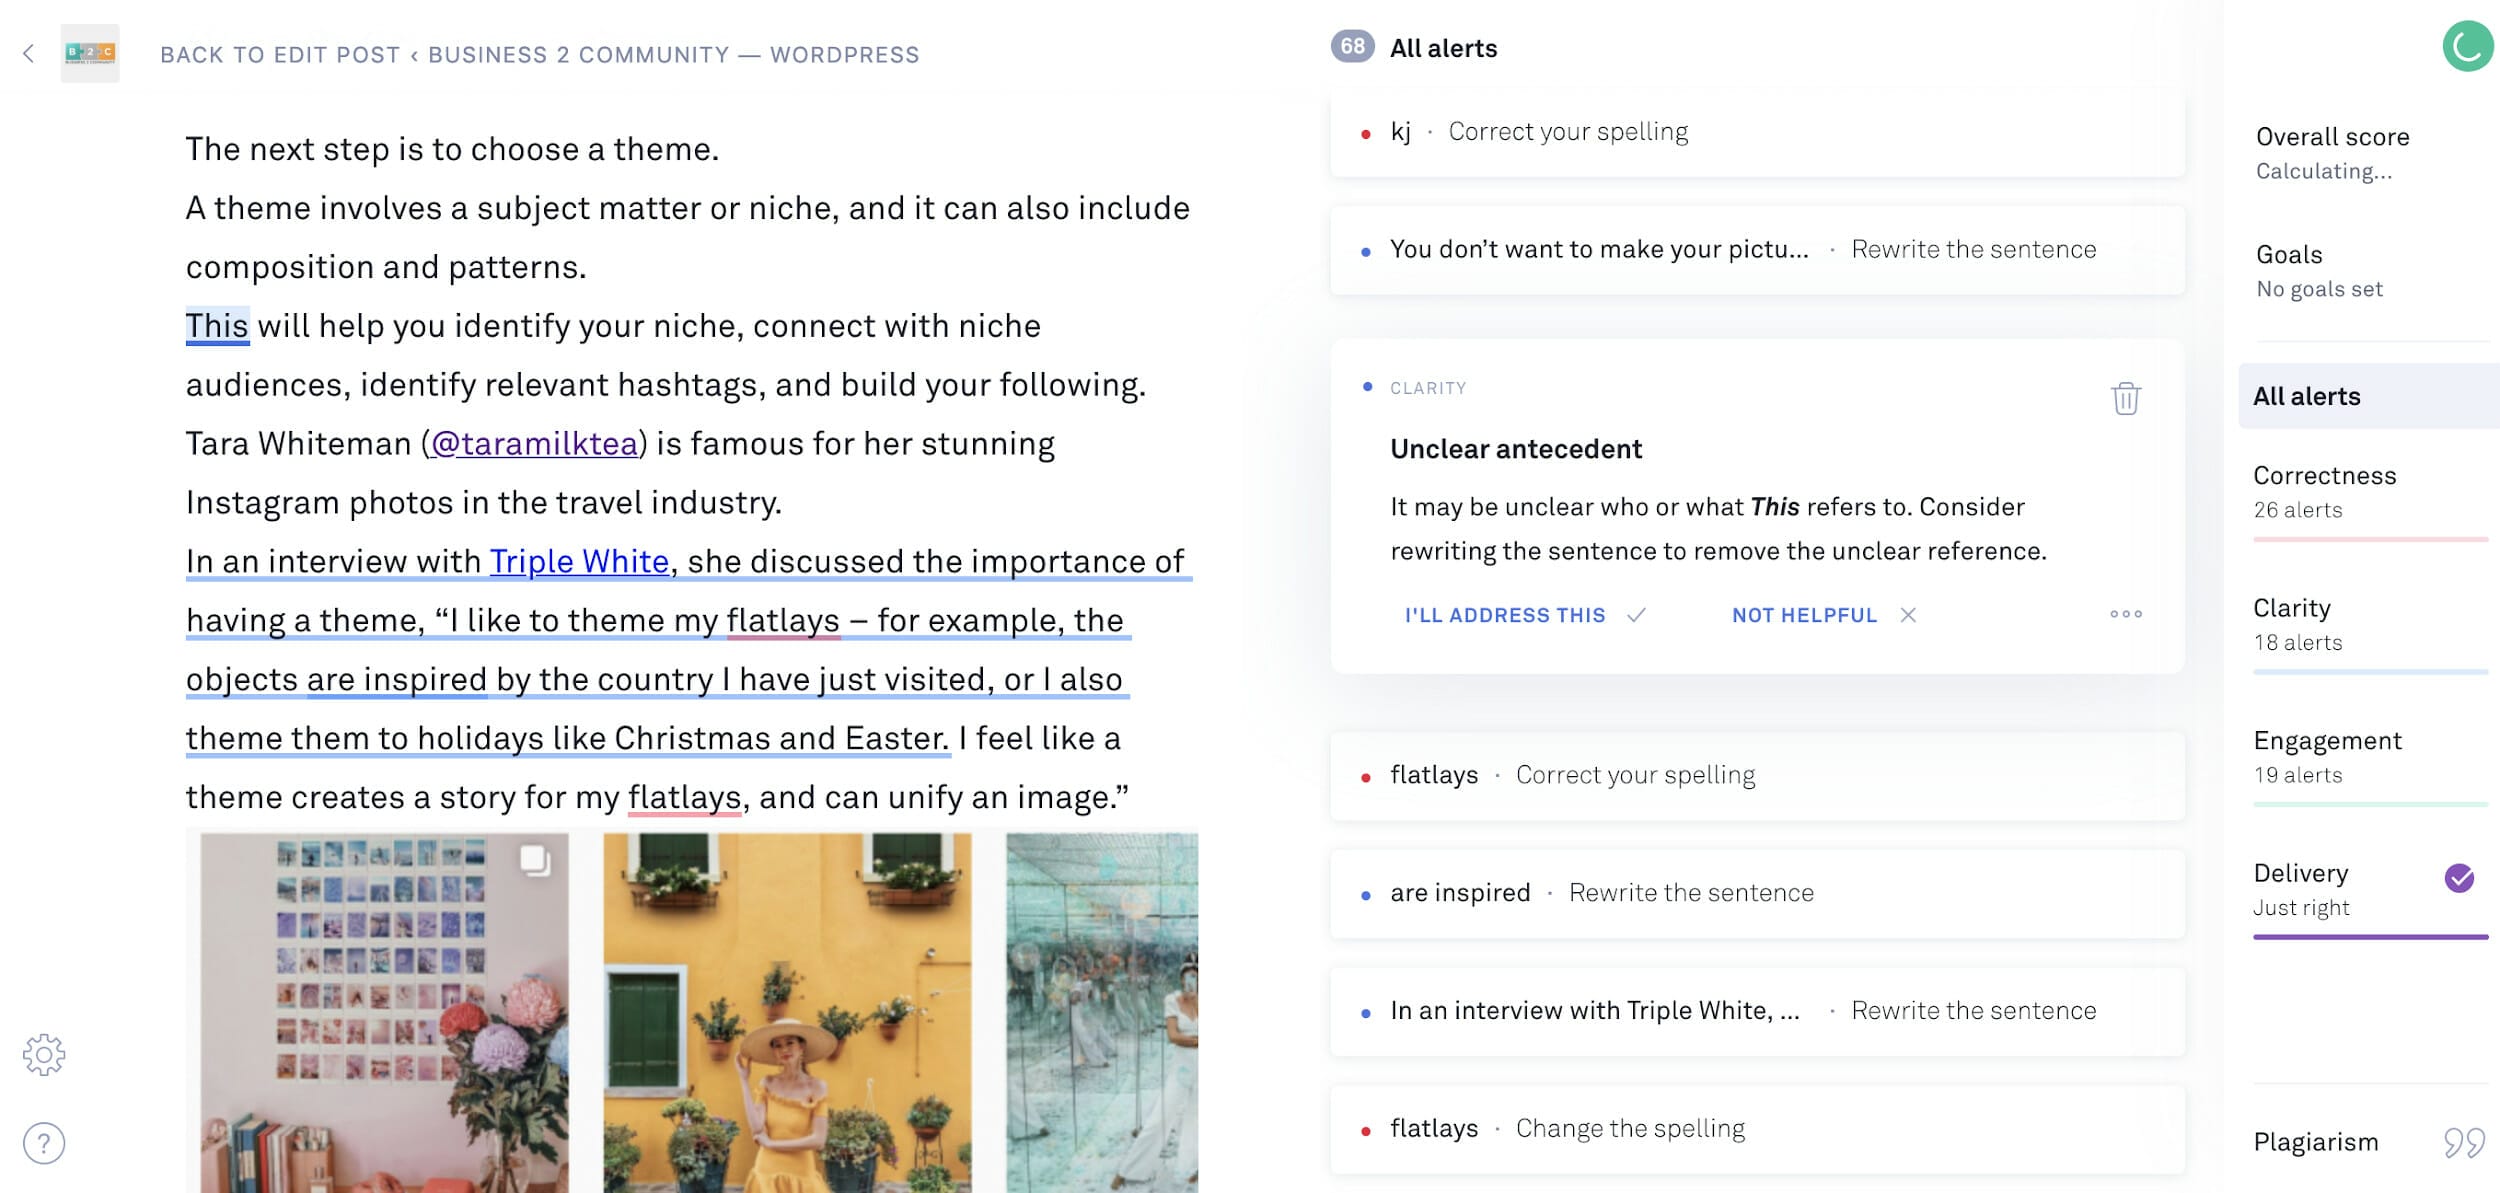Click I'll Address This button
This screenshot has height=1193, width=2500.
[x=1524, y=615]
